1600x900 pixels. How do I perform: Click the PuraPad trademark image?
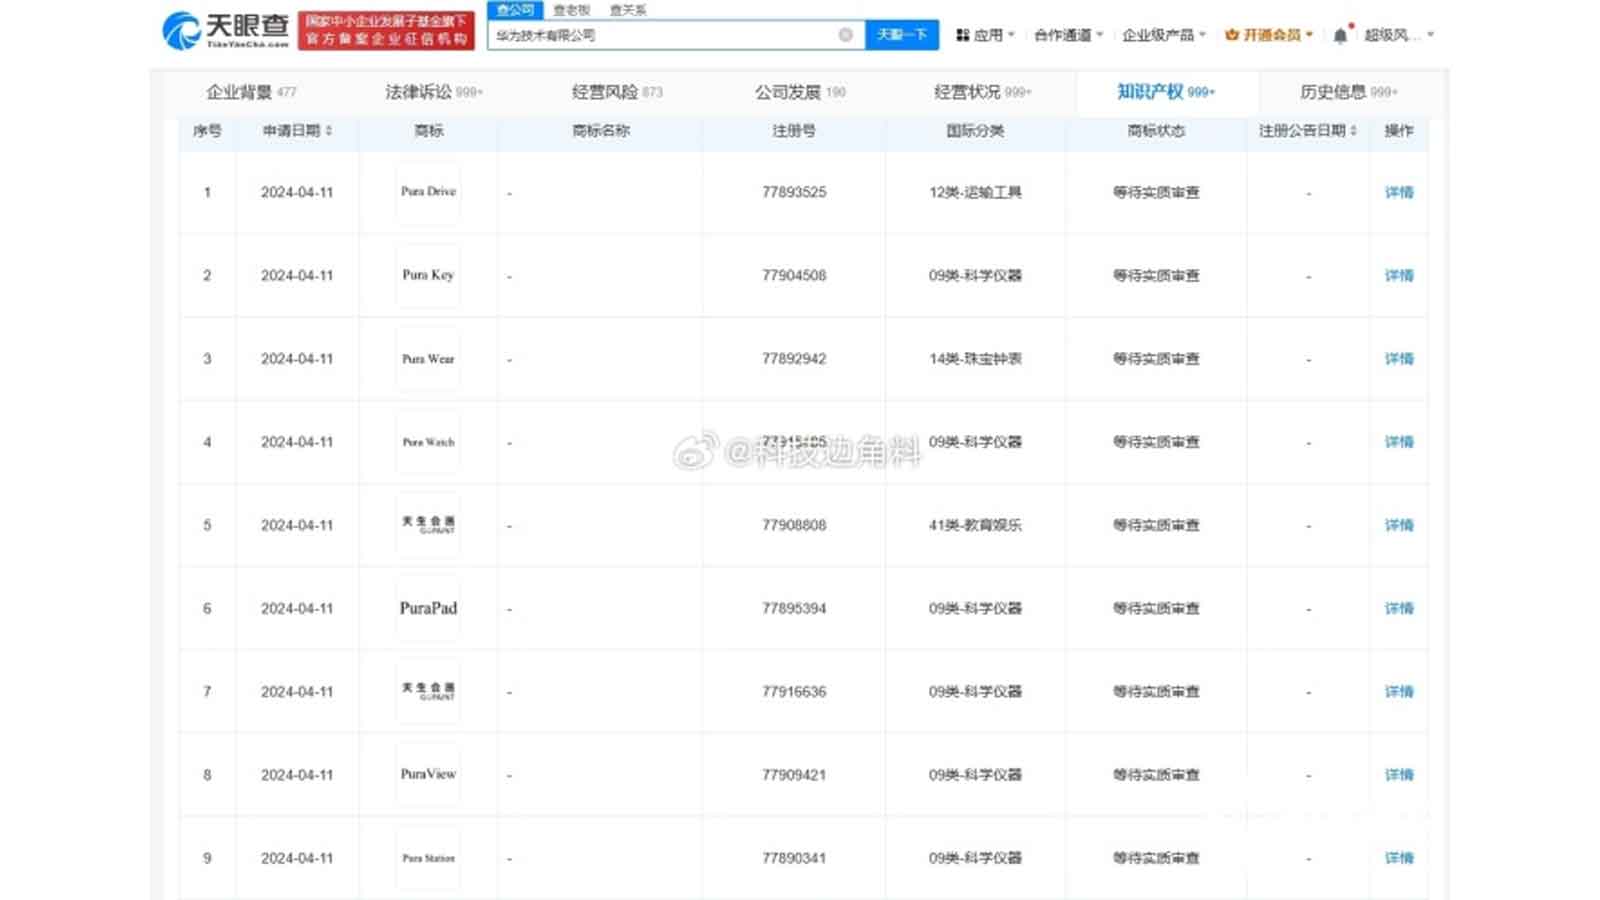pos(428,608)
